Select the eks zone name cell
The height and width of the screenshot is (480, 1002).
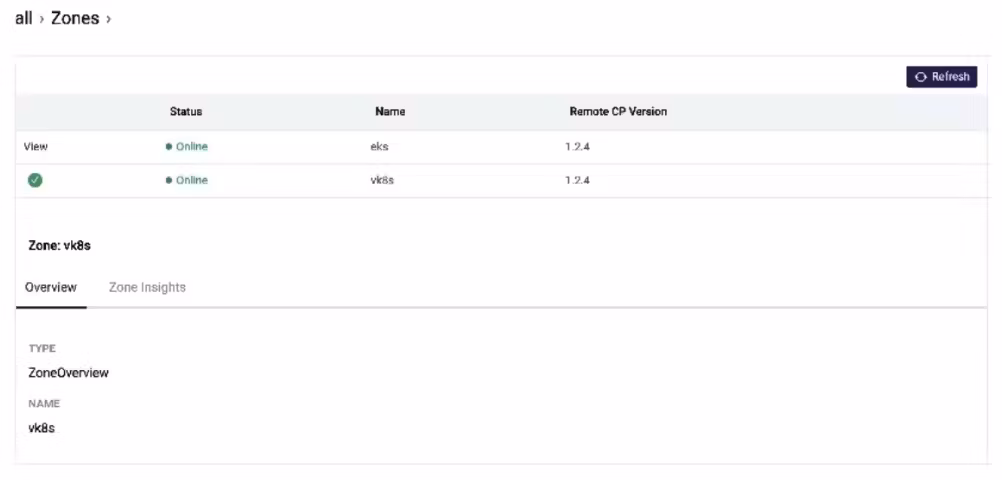[x=379, y=147]
